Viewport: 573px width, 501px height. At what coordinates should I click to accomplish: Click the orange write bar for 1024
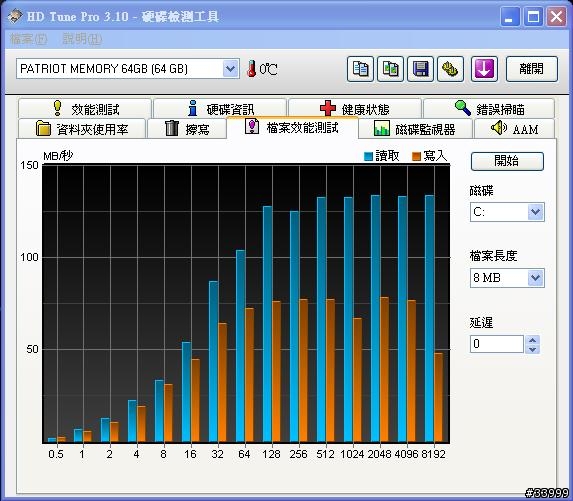[357, 380]
